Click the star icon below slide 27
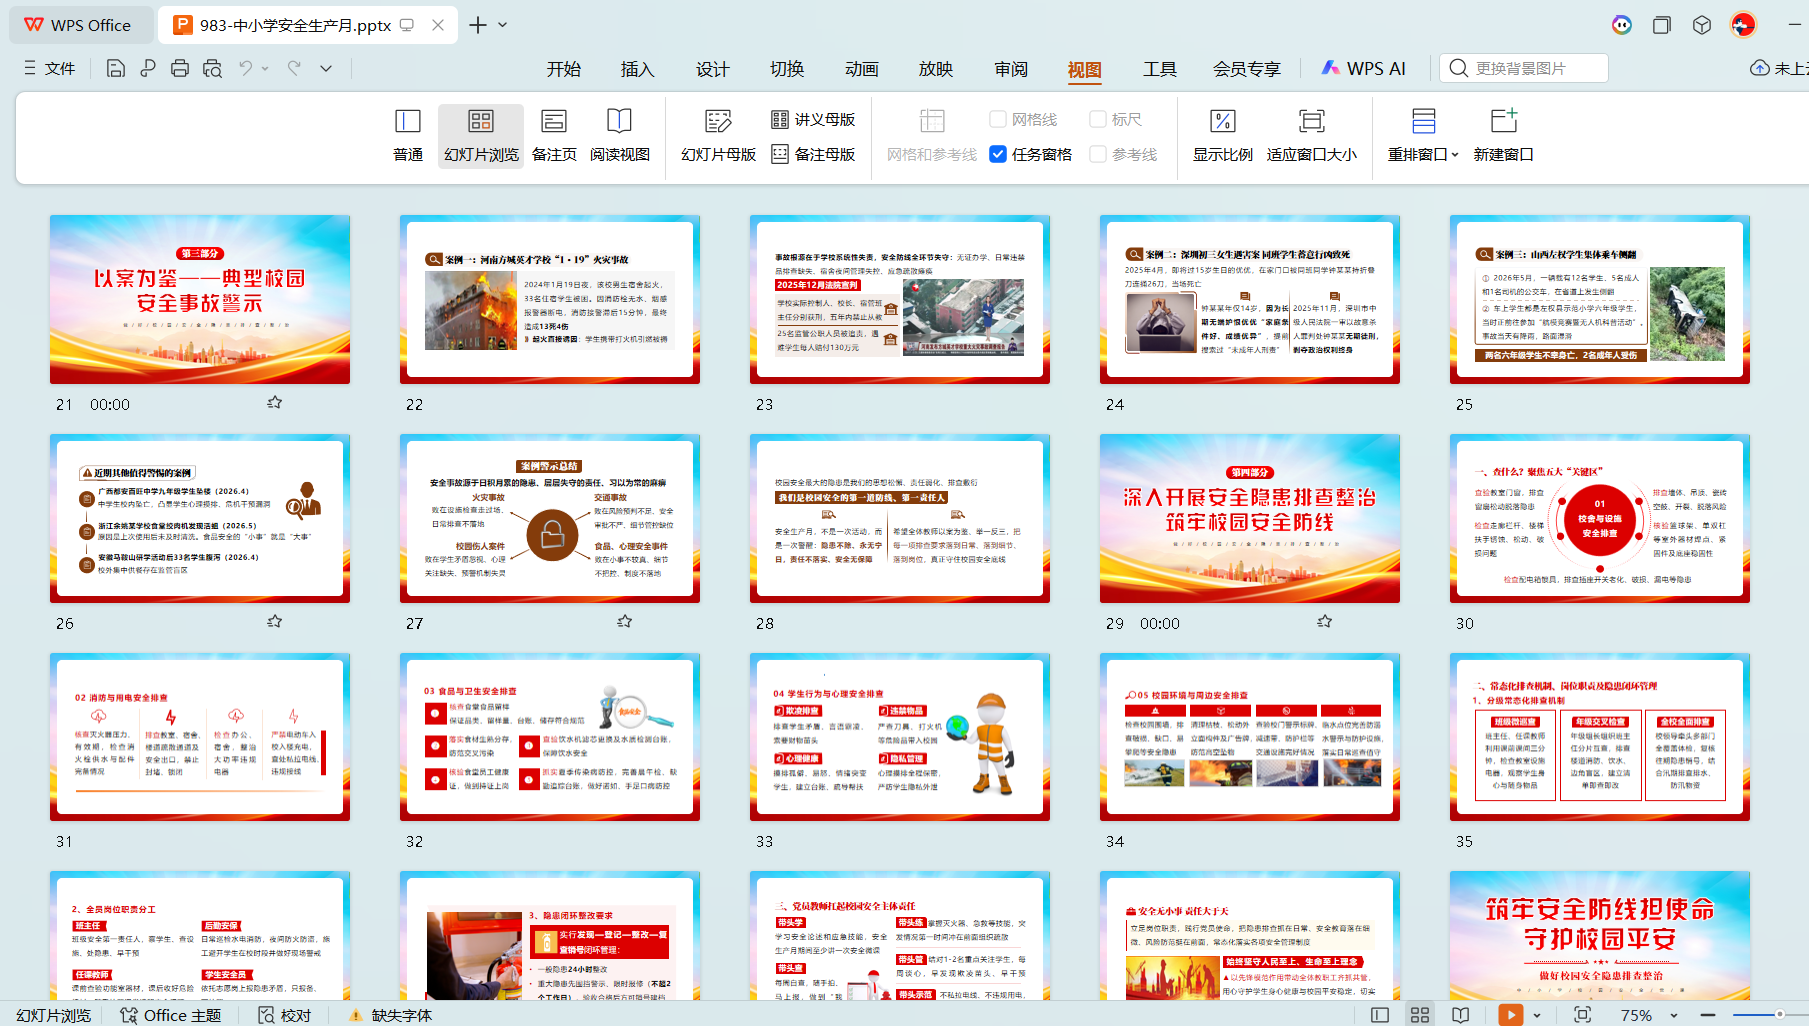 tap(624, 621)
